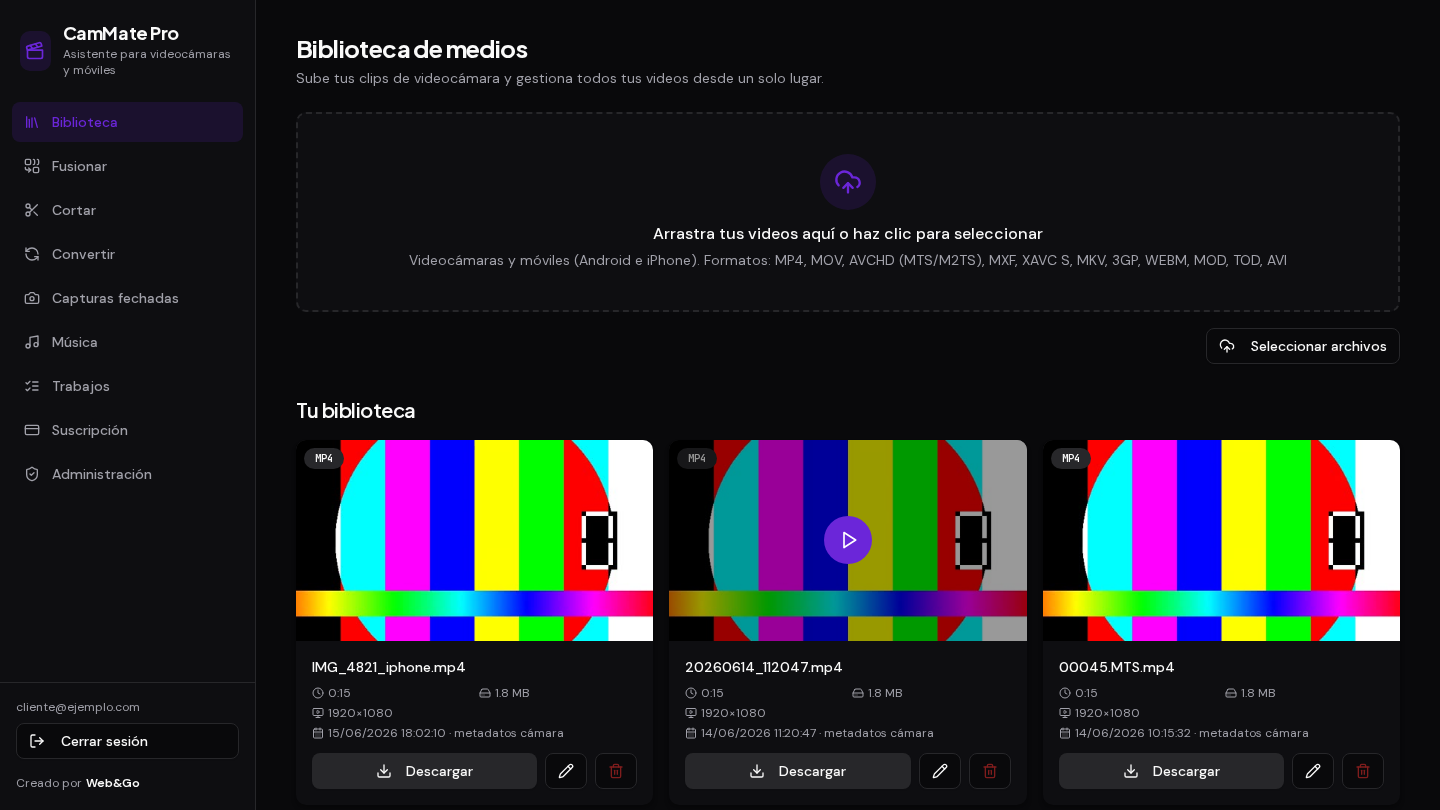The width and height of the screenshot is (1440, 810).
Task: Click the 00045.MTS.mp4 video thumbnail
Action: pos(1221,540)
